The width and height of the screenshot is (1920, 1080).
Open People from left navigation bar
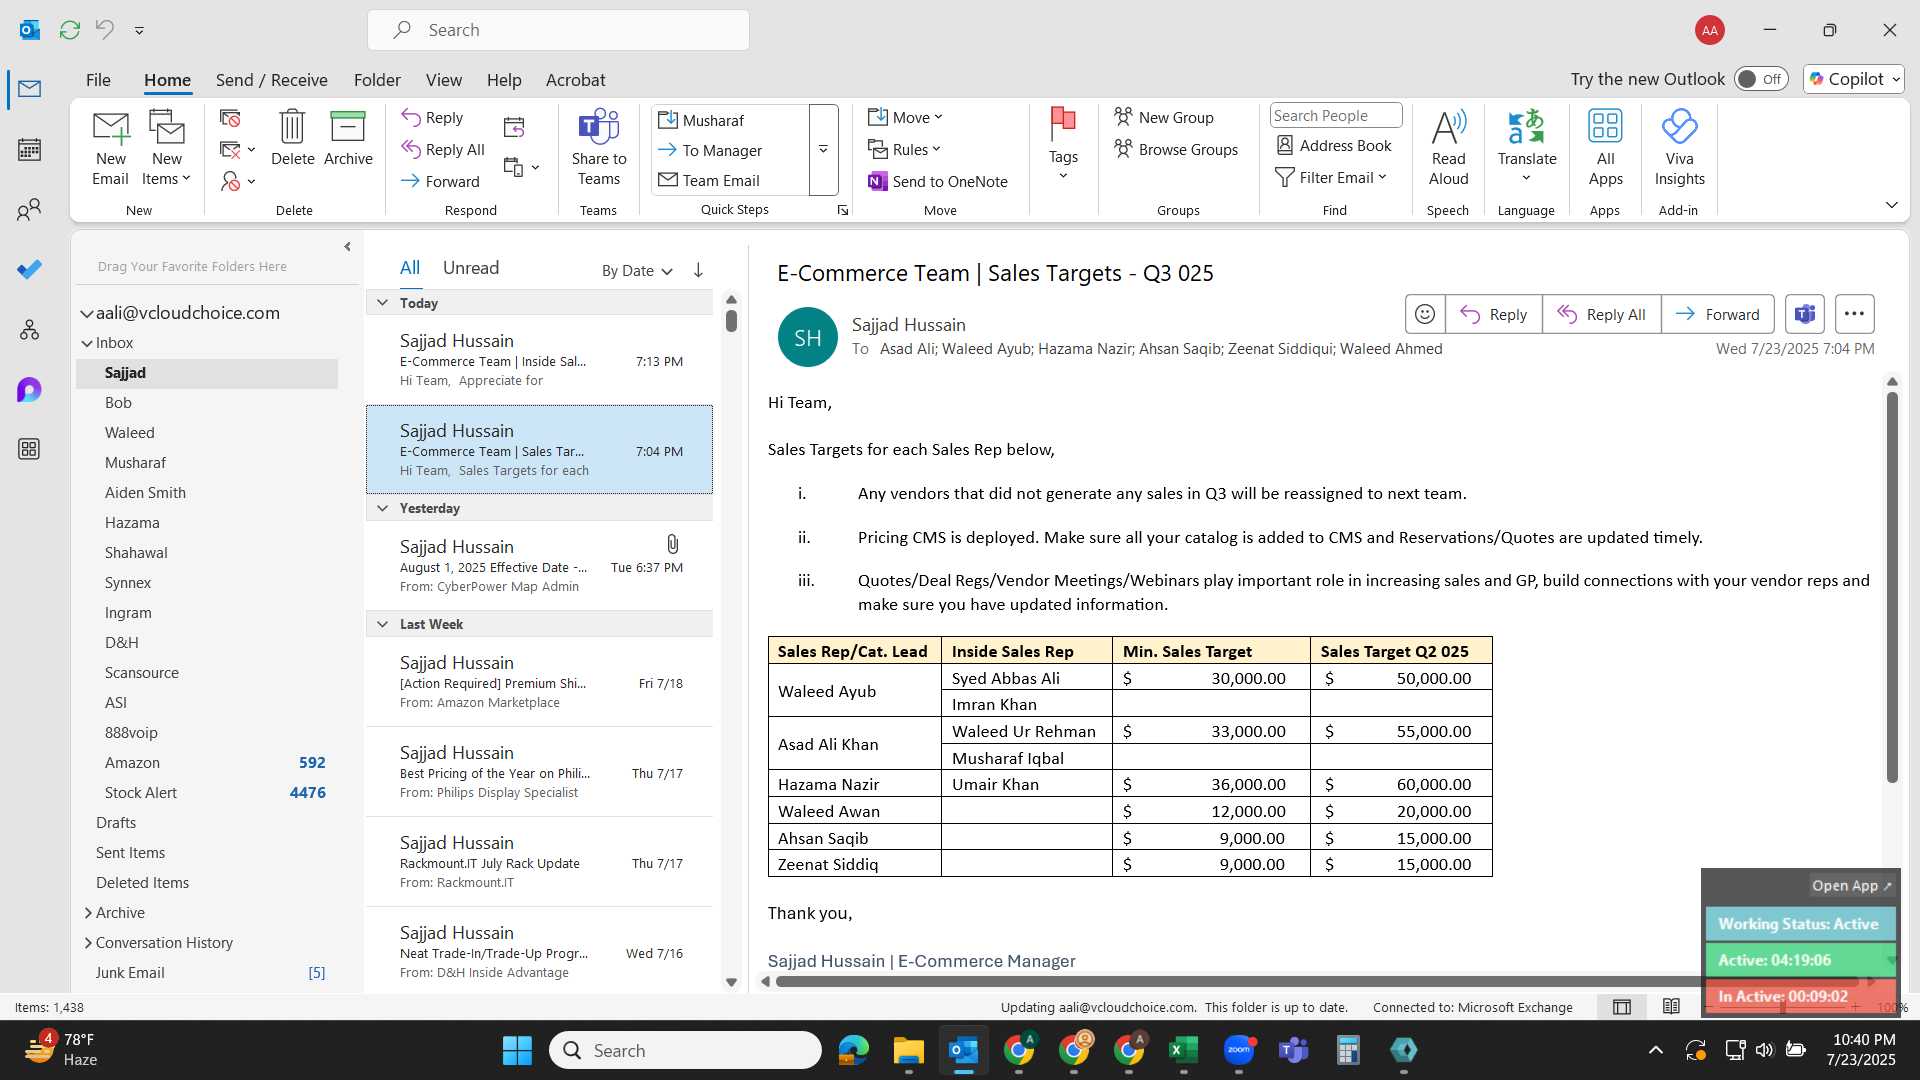pos(29,210)
